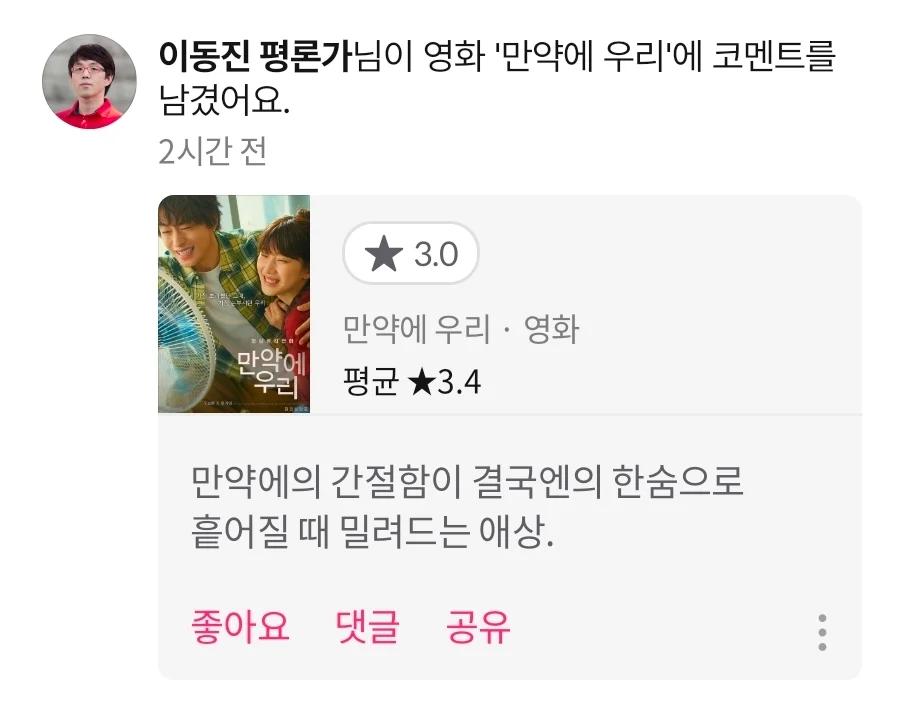Click the 평균 ★3.4 average rating

click(412, 382)
